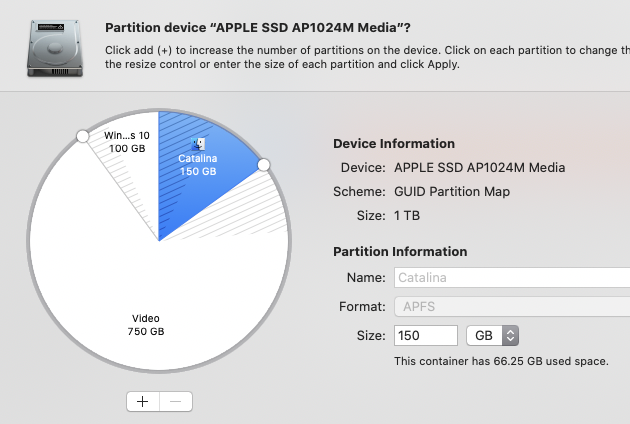The width and height of the screenshot is (630, 424).
Task: Click the Device Information heading
Action: [x=393, y=144]
